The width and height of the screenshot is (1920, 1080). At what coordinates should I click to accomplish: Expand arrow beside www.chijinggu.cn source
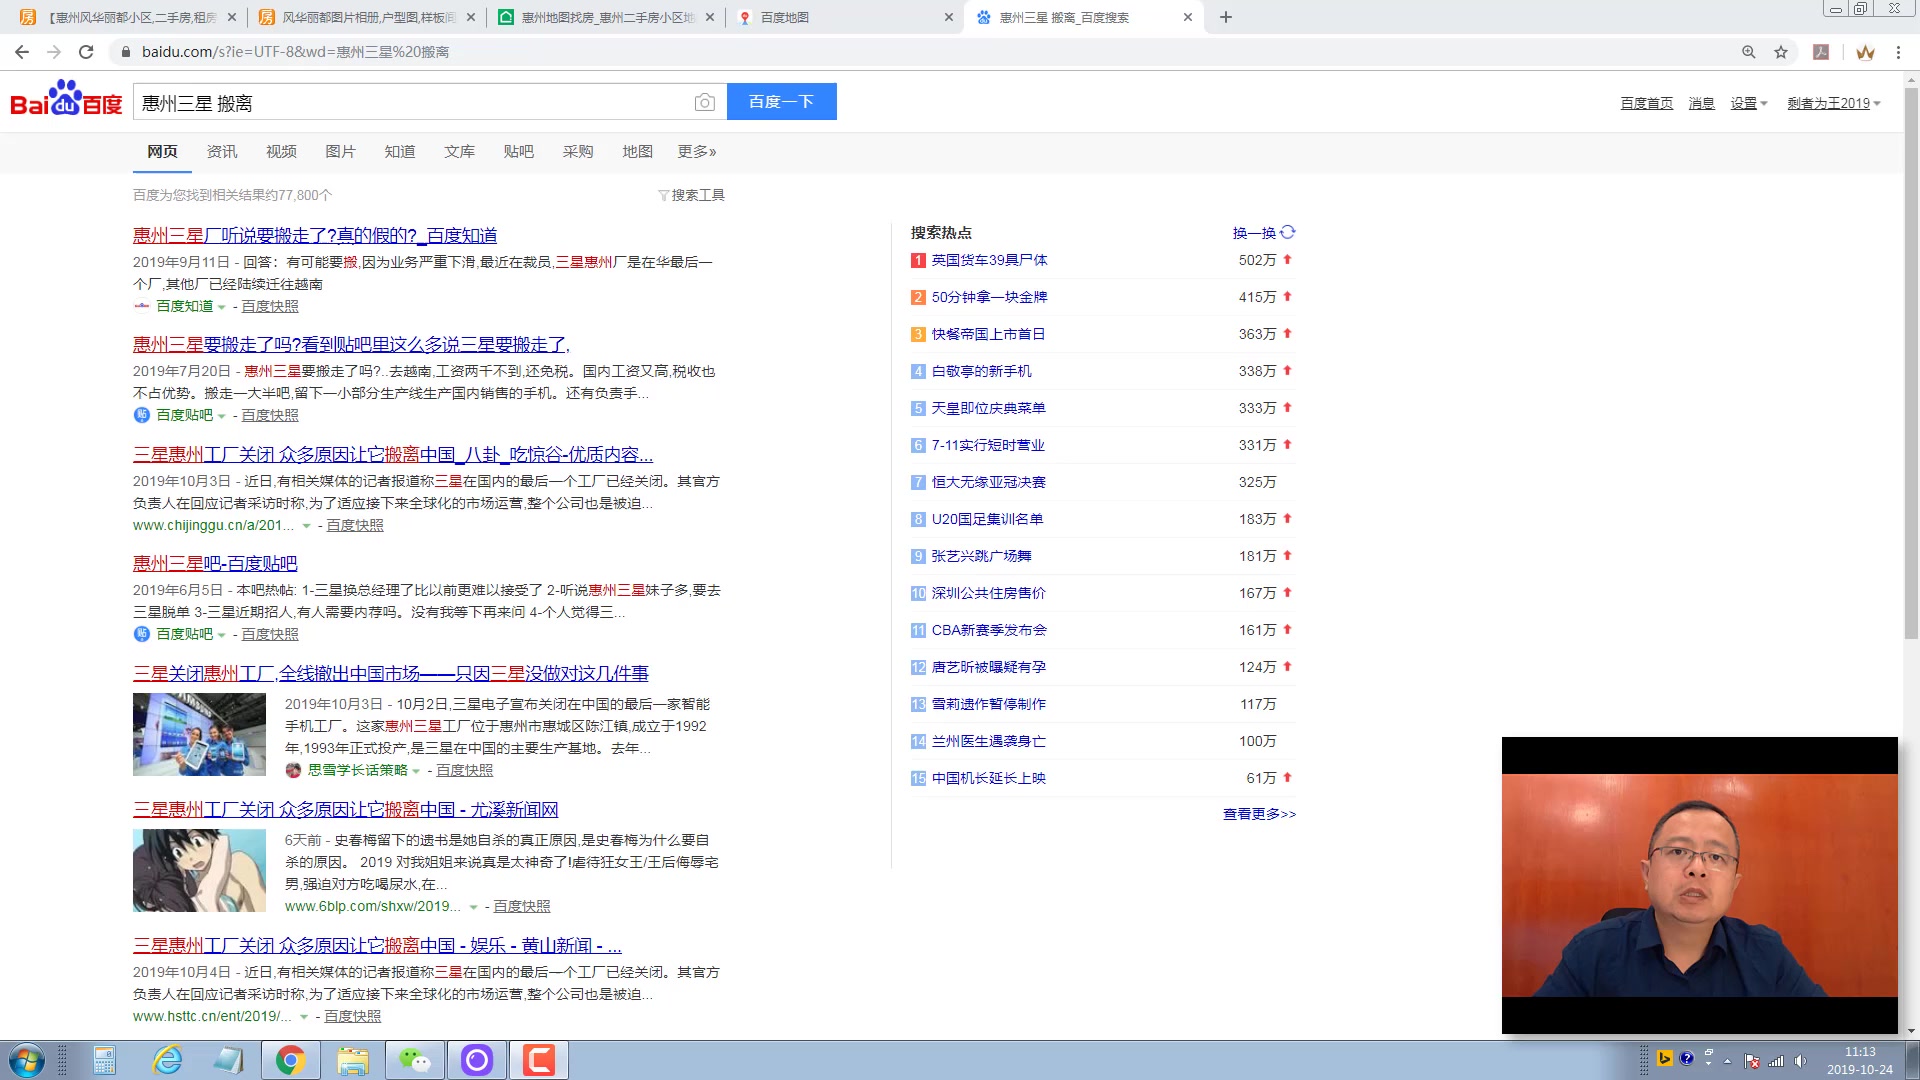[306, 526]
